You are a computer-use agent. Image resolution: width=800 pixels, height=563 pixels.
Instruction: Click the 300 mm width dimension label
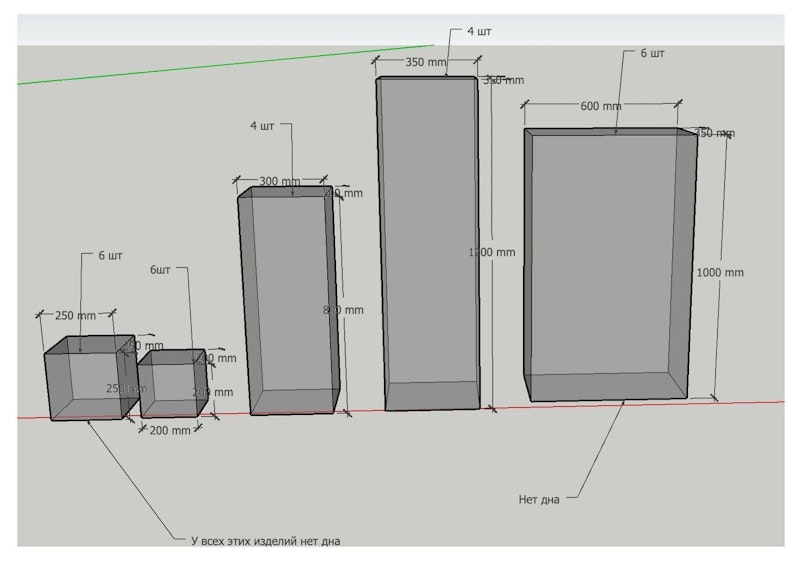(279, 182)
